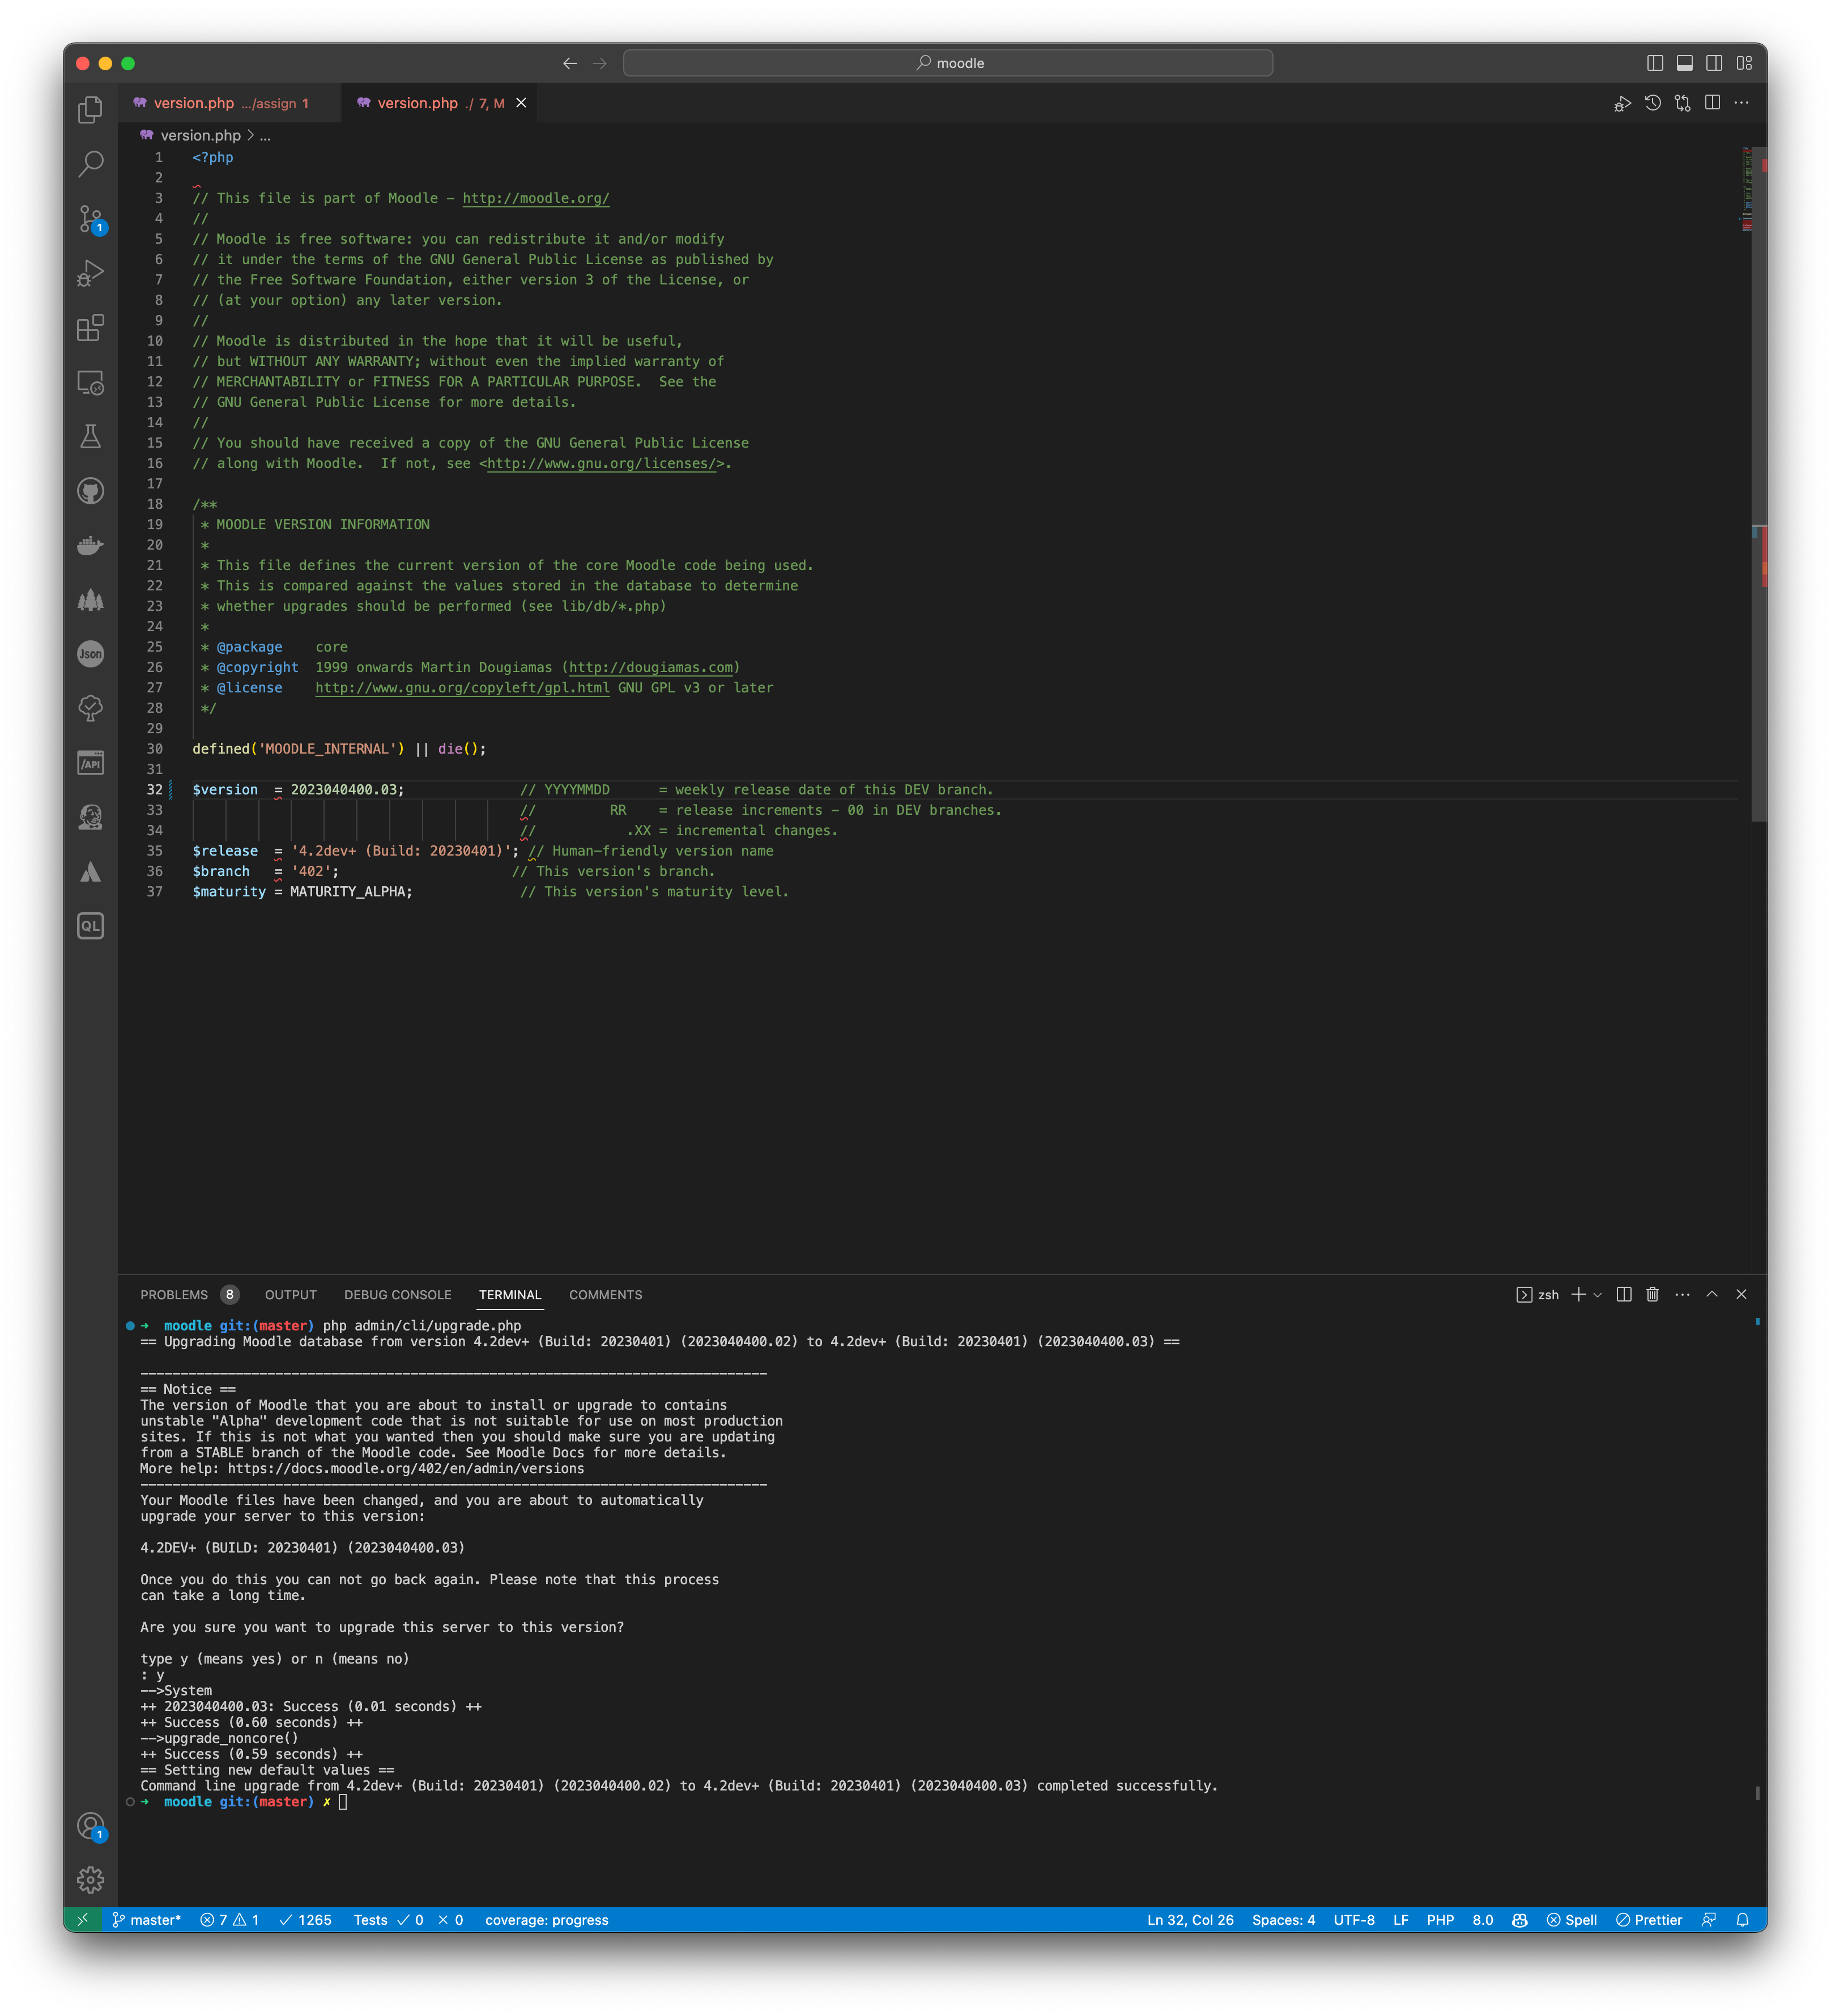
Task: Open GitHub view in activity bar
Action: click(90, 491)
